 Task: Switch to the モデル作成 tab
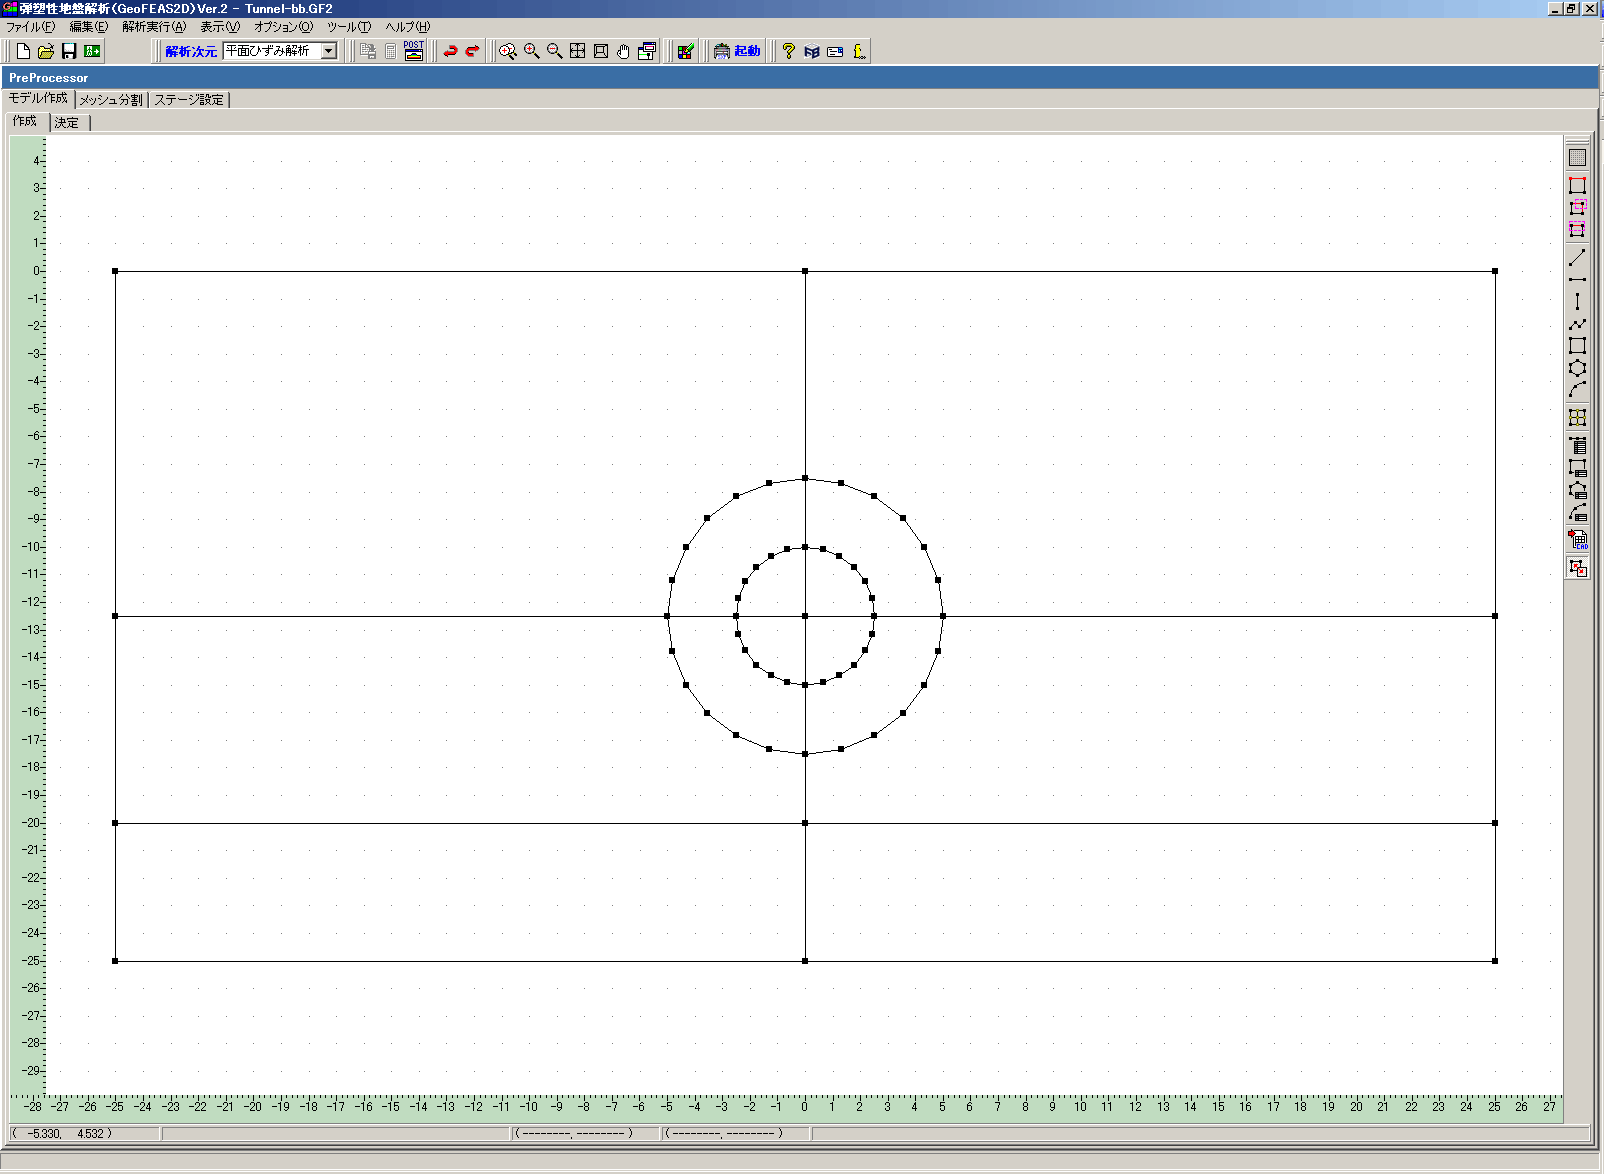[x=38, y=98]
